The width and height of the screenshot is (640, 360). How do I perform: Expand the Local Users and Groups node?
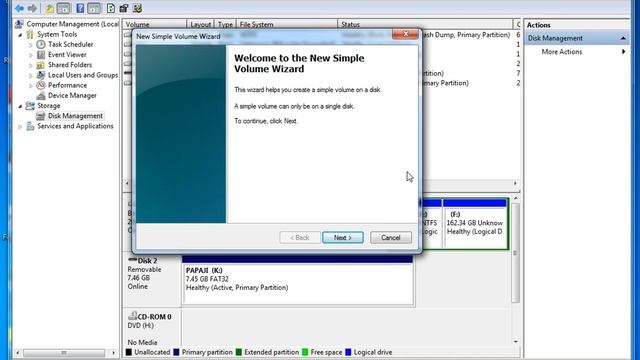31,76
